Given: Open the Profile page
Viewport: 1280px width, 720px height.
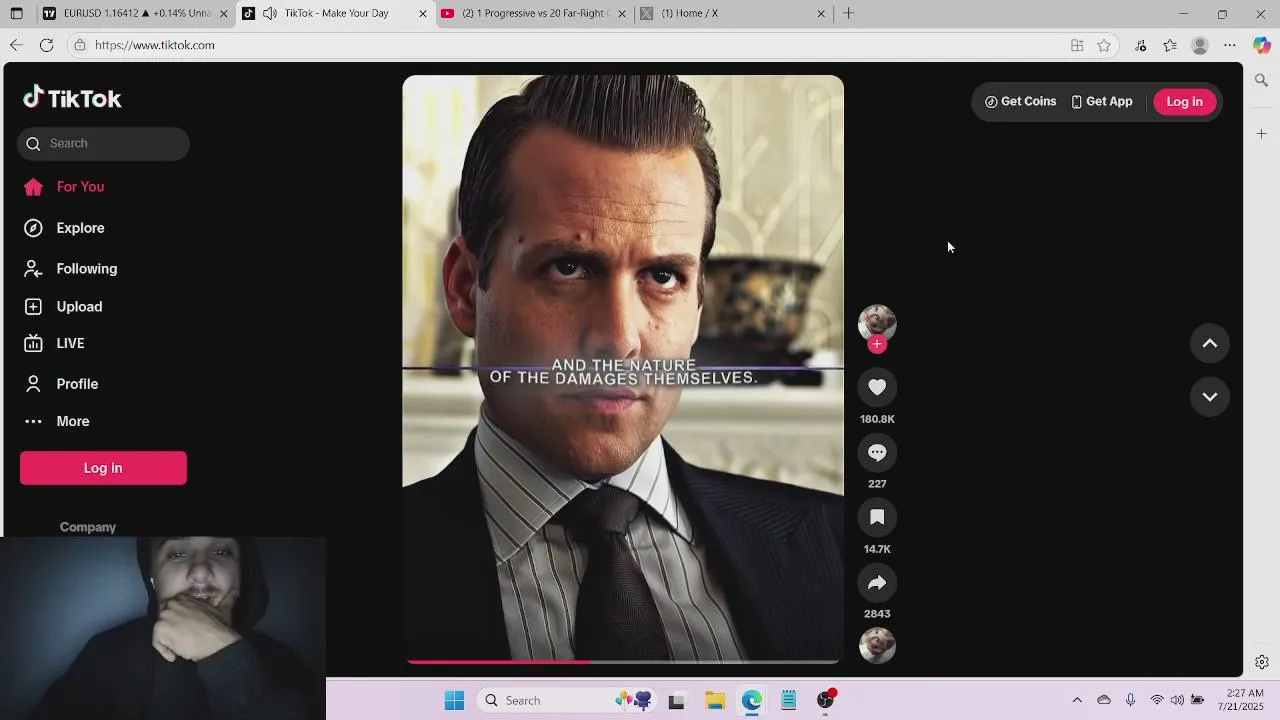Looking at the screenshot, I should [x=61, y=384].
